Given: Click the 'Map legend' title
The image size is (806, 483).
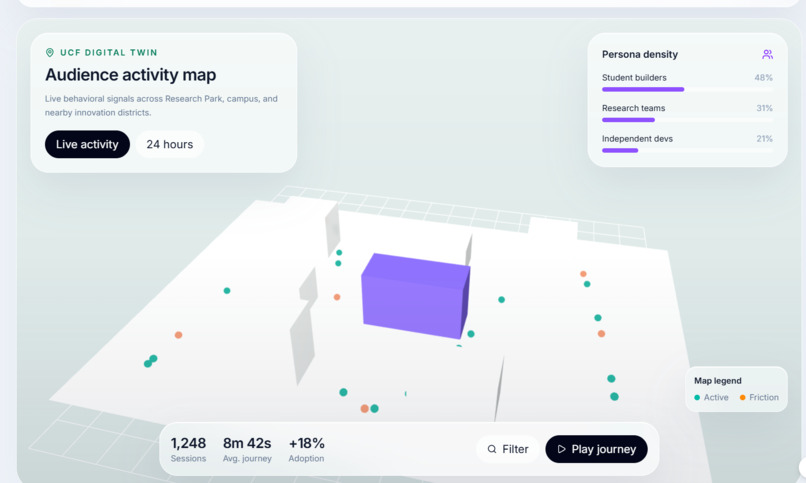Looking at the screenshot, I should click(718, 381).
